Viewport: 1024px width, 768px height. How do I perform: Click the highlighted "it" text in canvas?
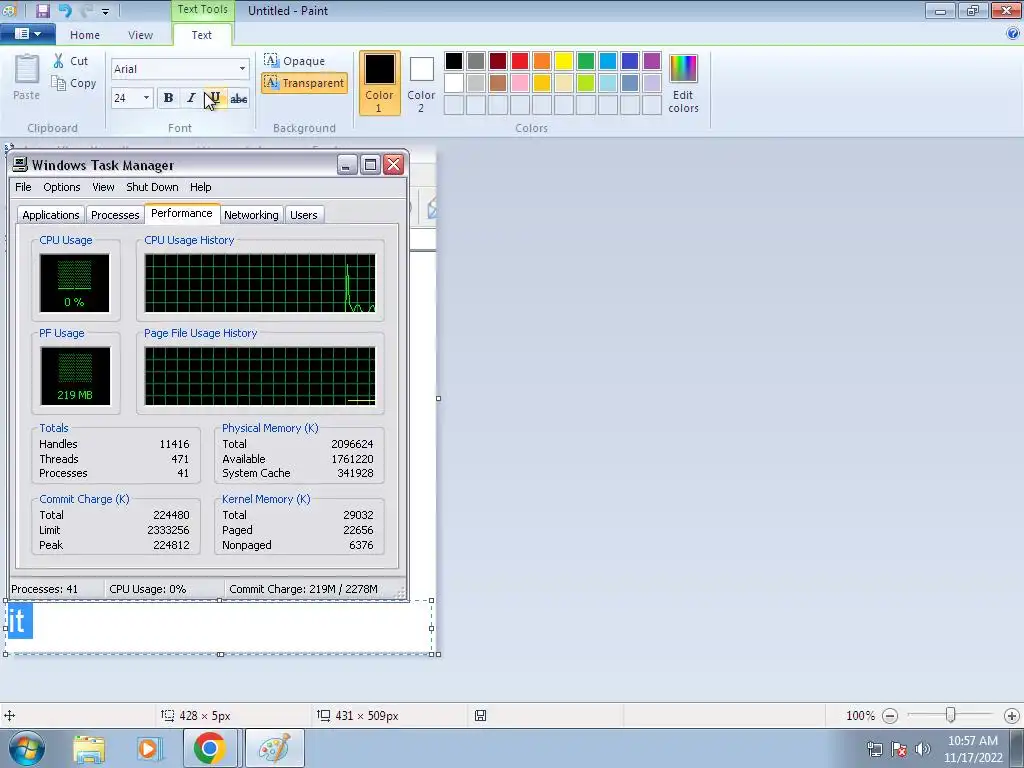point(19,620)
